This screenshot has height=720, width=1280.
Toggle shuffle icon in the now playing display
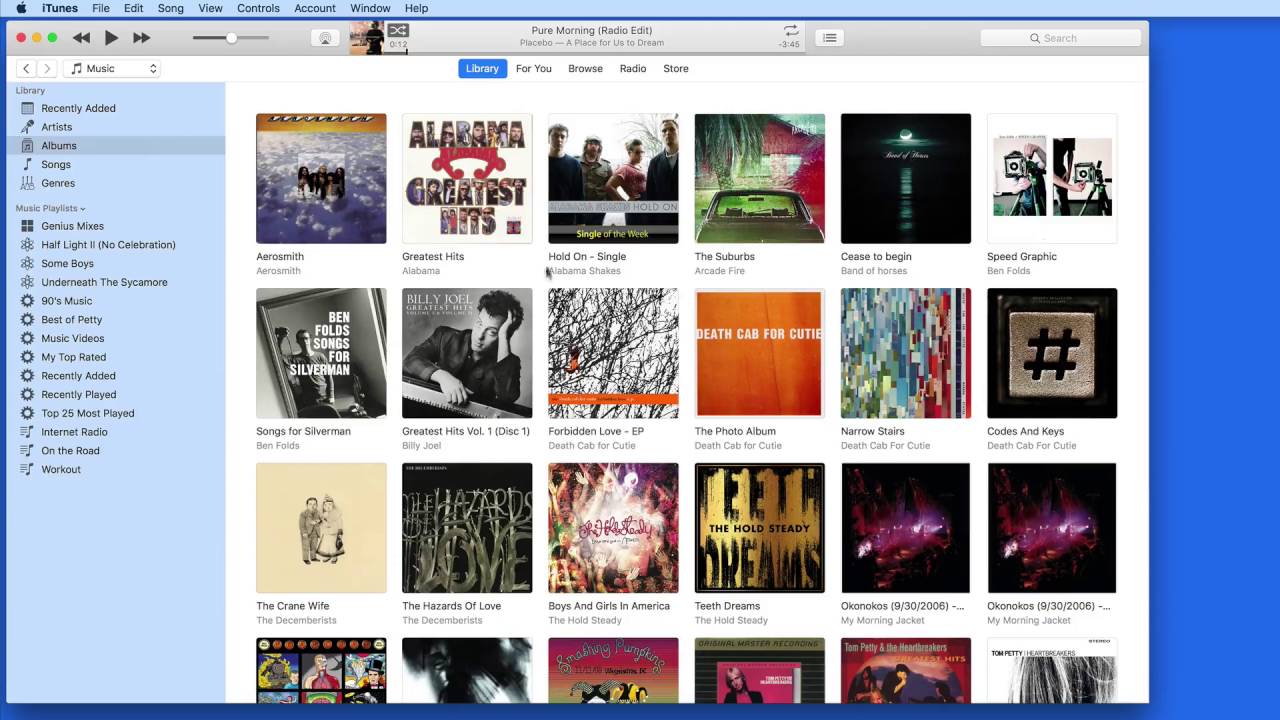[398, 31]
